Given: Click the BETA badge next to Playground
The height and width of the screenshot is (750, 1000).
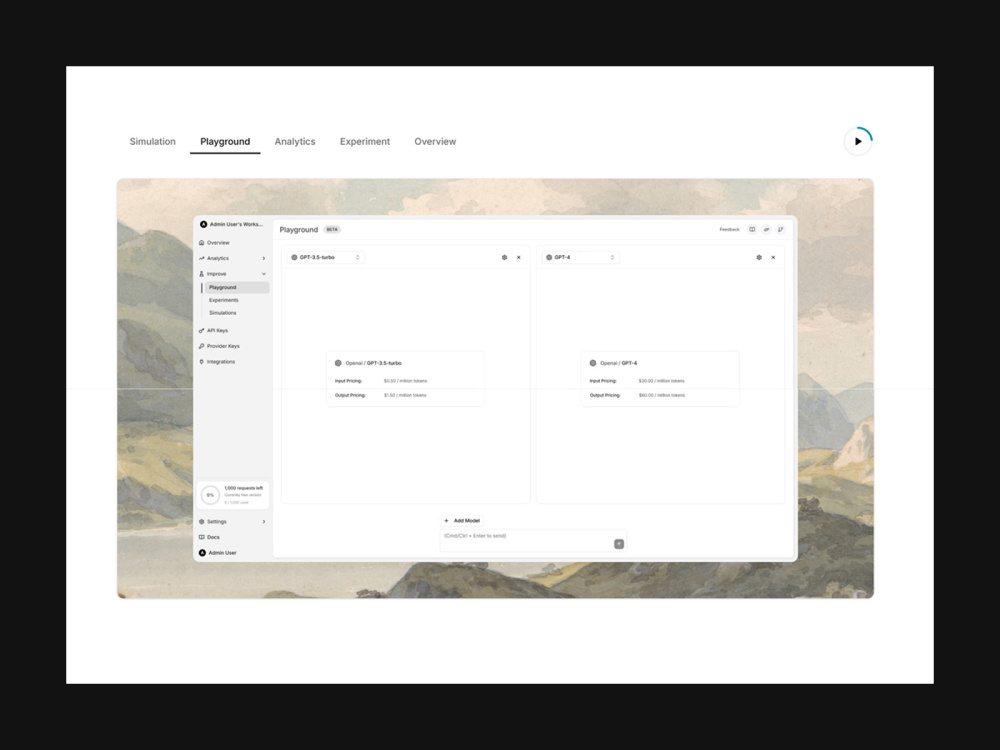Looking at the screenshot, I should [x=332, y=230].
